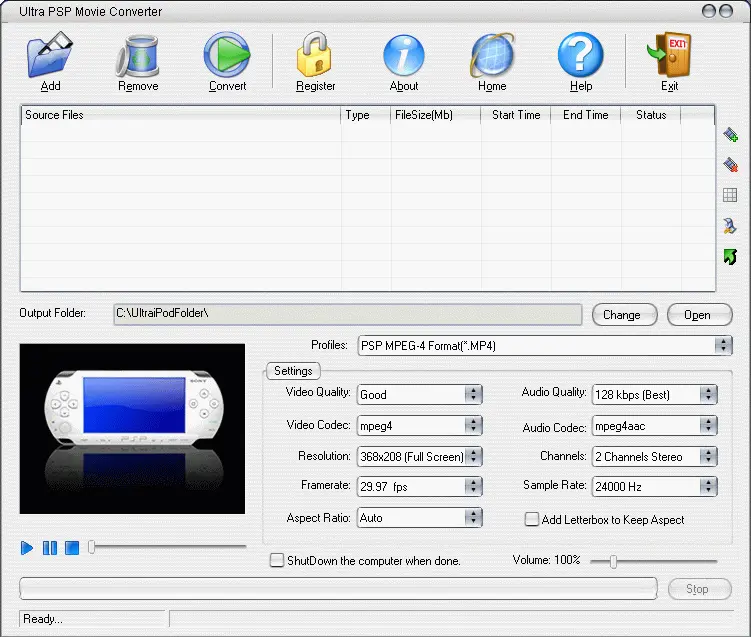Image resolution: width=751 pixels, height=637 pixels.
Task: Click the Add files toolbar icon
Action: click(x=50, y=55)
